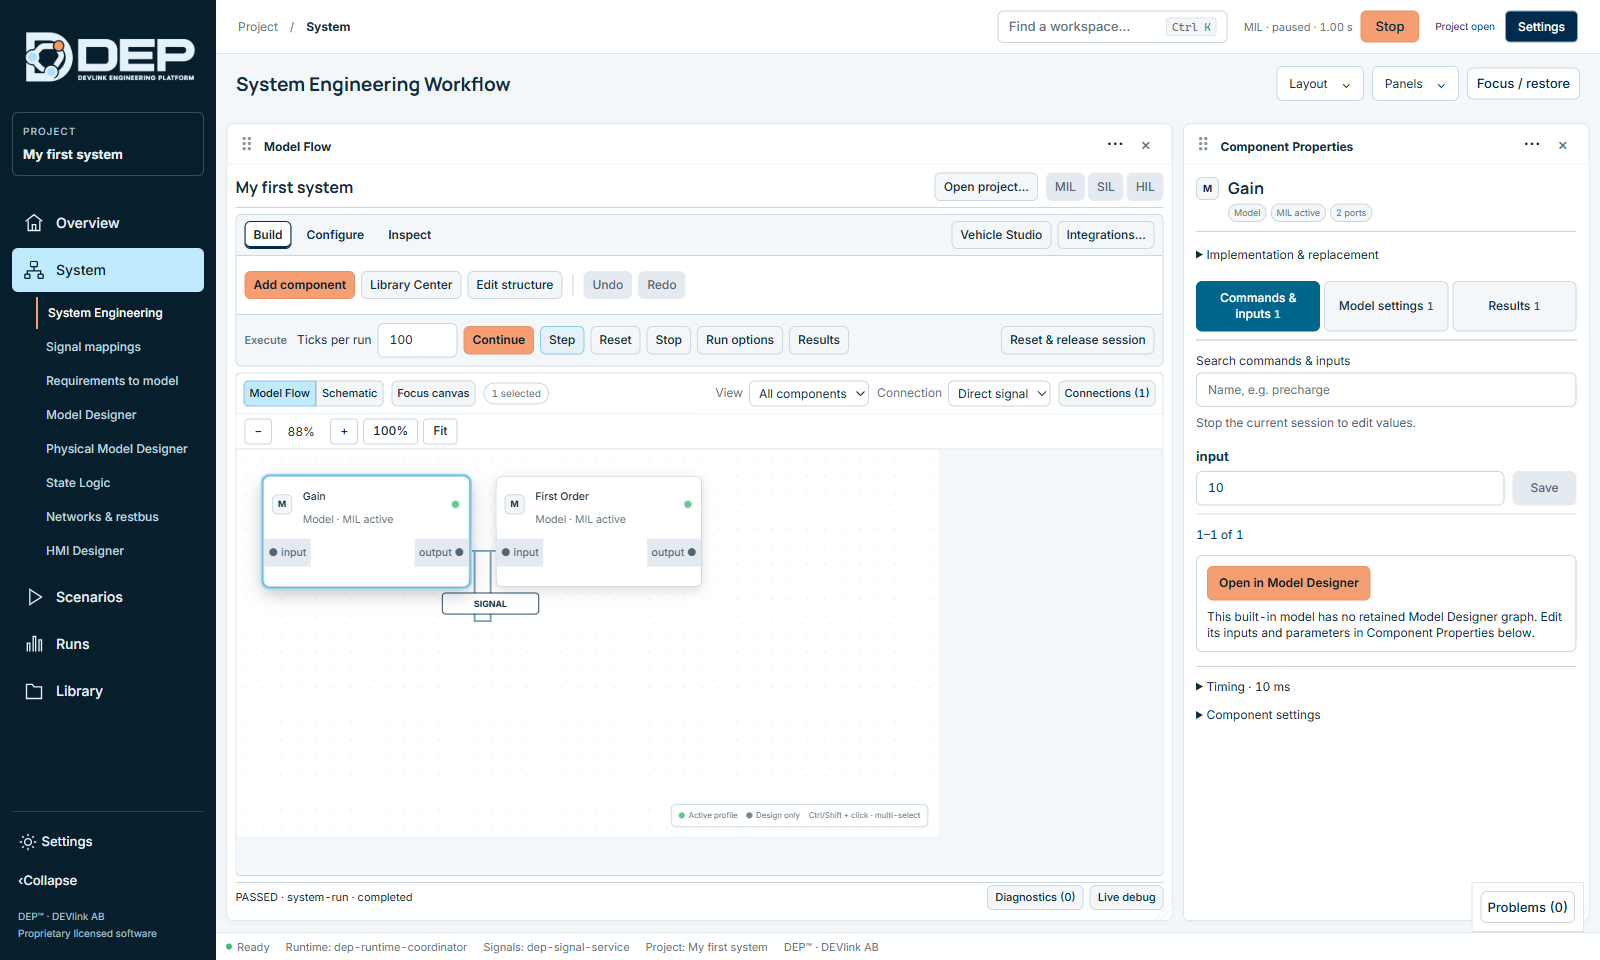Grab the Model Flow panel drag handle
This screenshot has height=960, width=1600.
point(247,145)
